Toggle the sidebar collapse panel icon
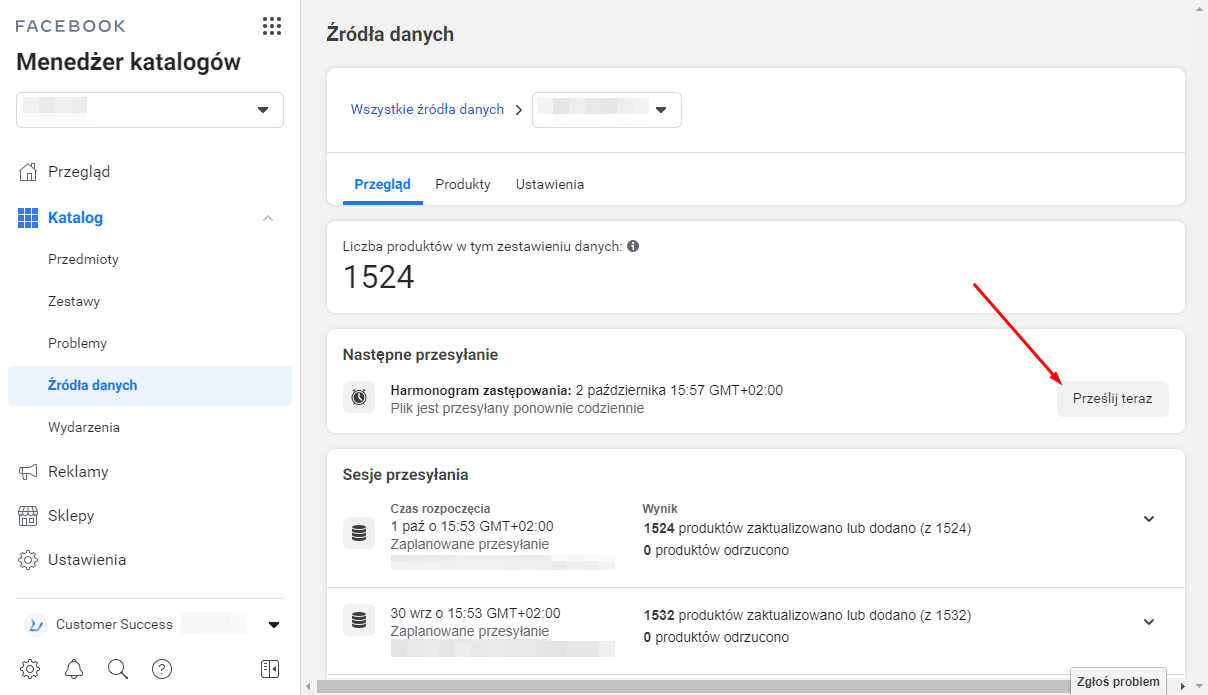This screenshot has width=1208, height=695. tap(269, 669)
